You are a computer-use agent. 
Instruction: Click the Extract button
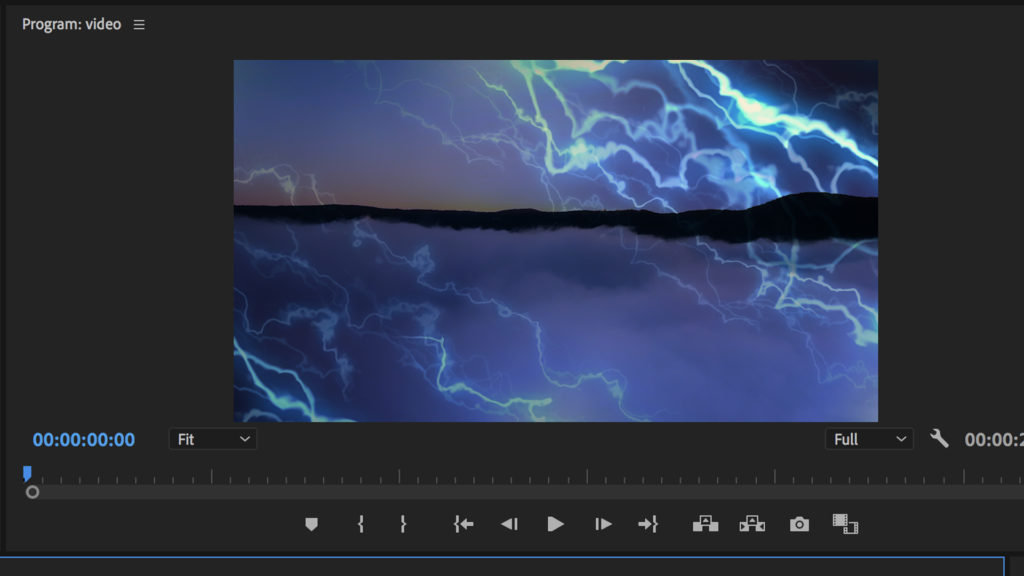coord(751,524)
